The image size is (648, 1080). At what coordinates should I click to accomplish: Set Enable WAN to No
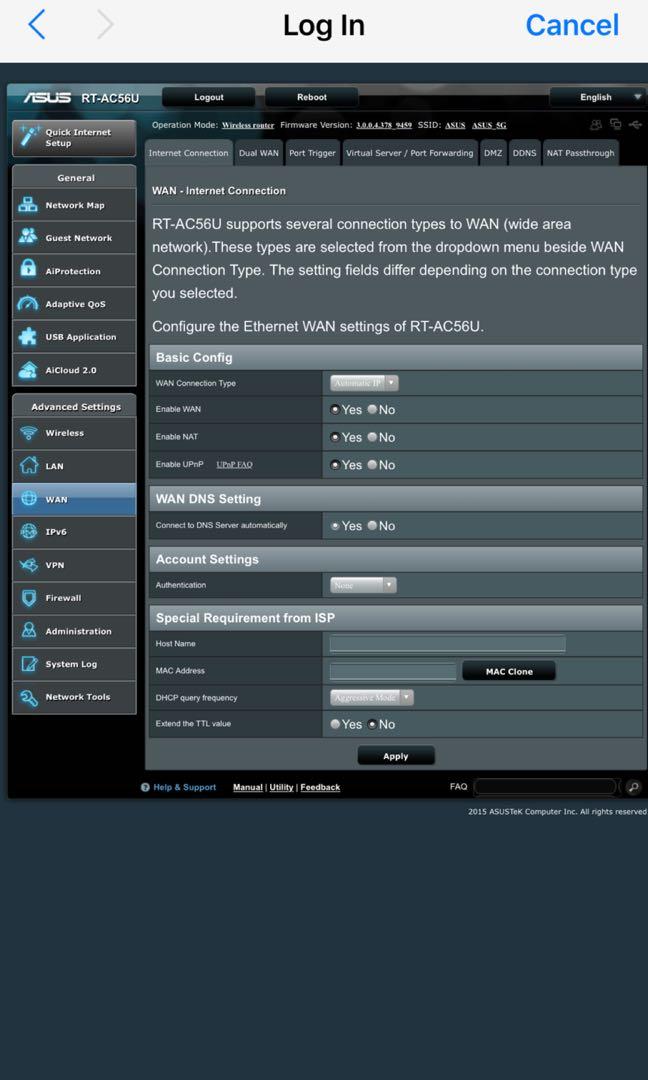(x=372, y=410)
